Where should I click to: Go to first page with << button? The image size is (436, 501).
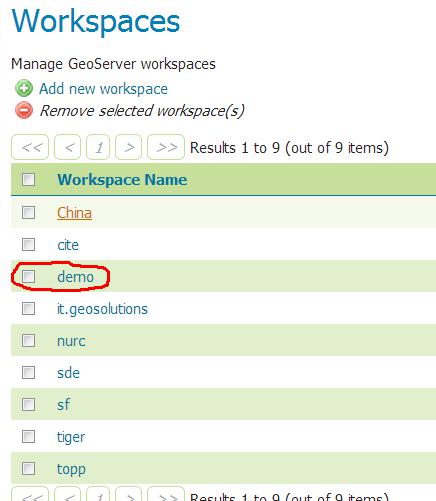[x=30, y=147]
